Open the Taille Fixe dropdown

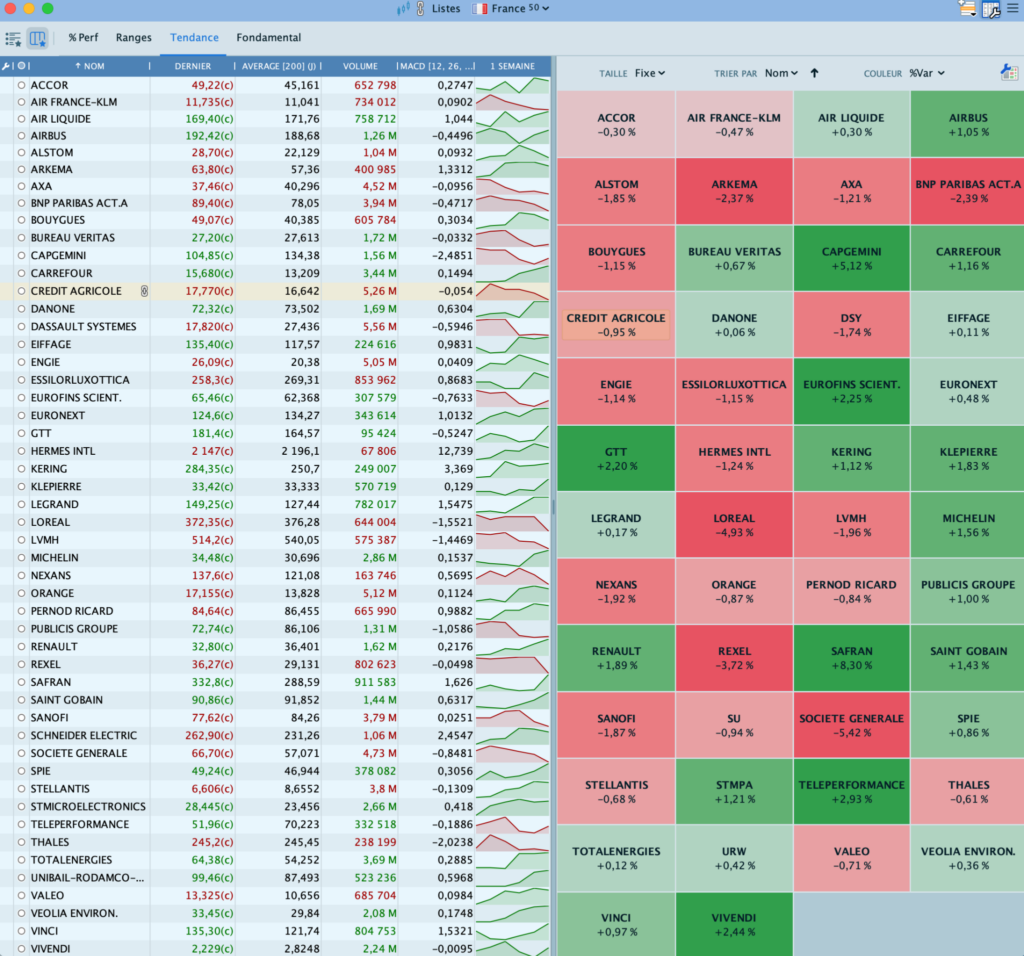650,73
